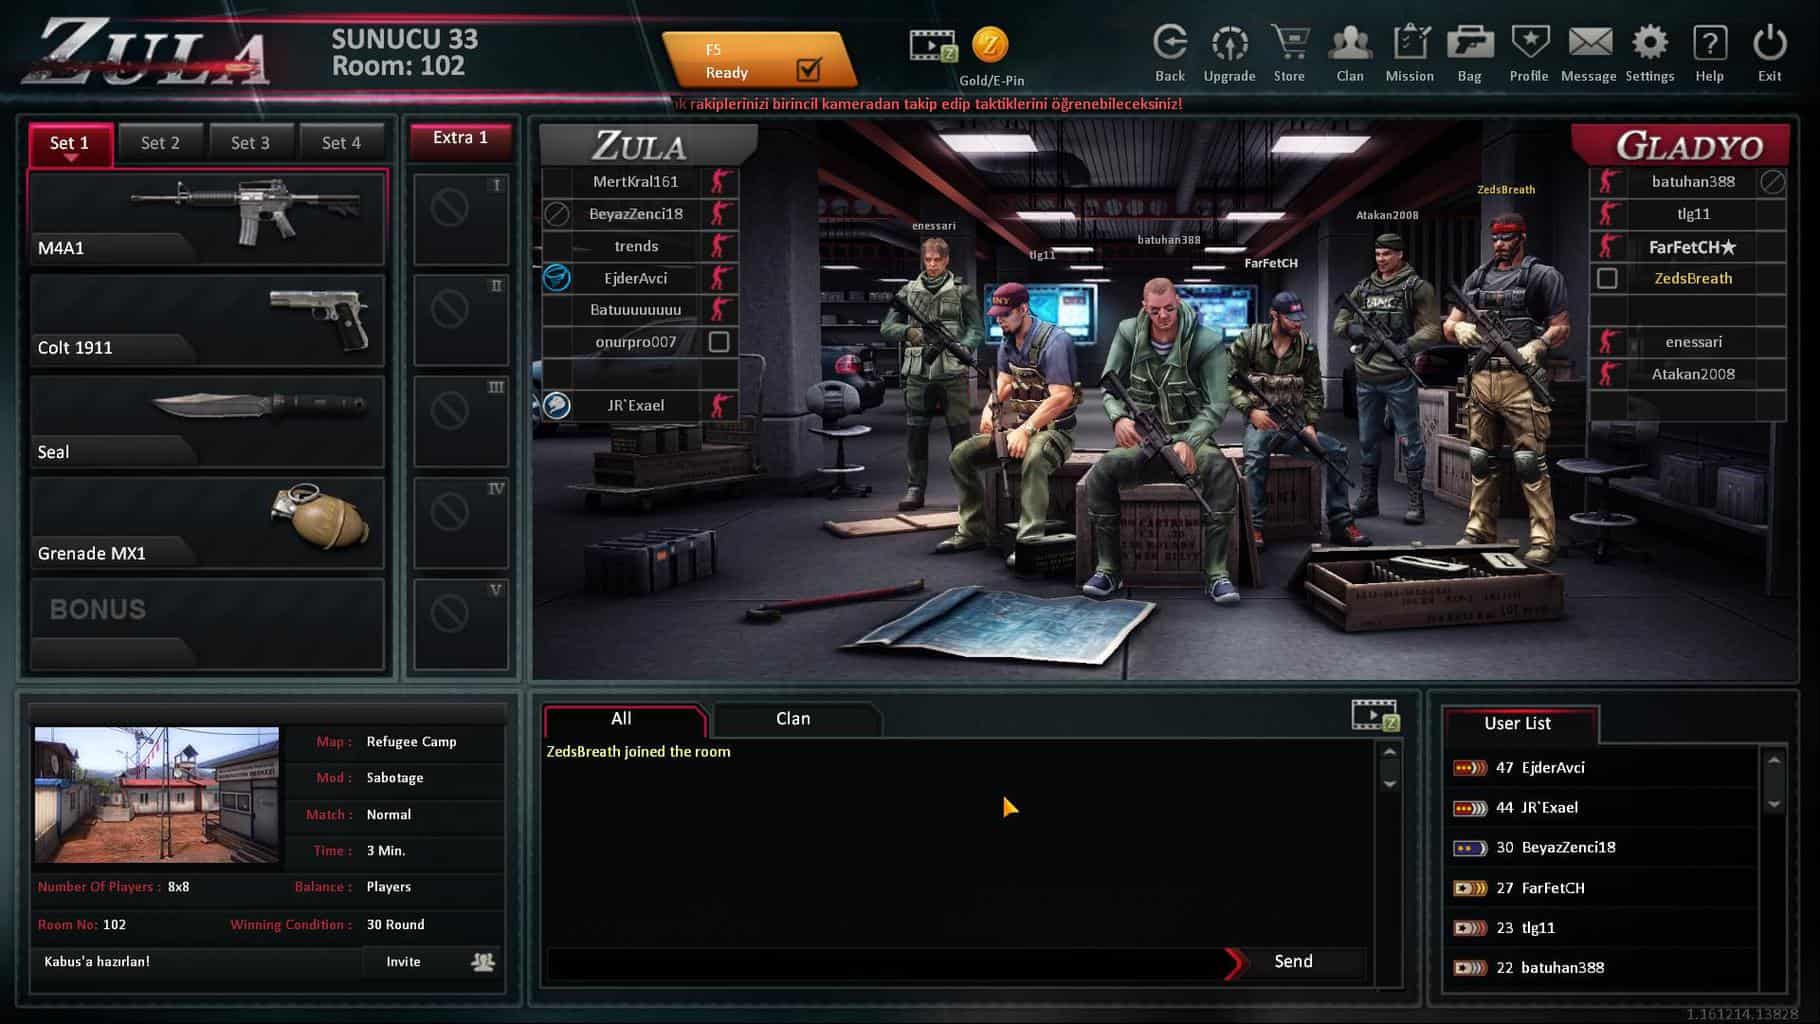Click the chat scrollbar up arrow
This screenshot has height=1024, width=1820.
click(1389, 752)
